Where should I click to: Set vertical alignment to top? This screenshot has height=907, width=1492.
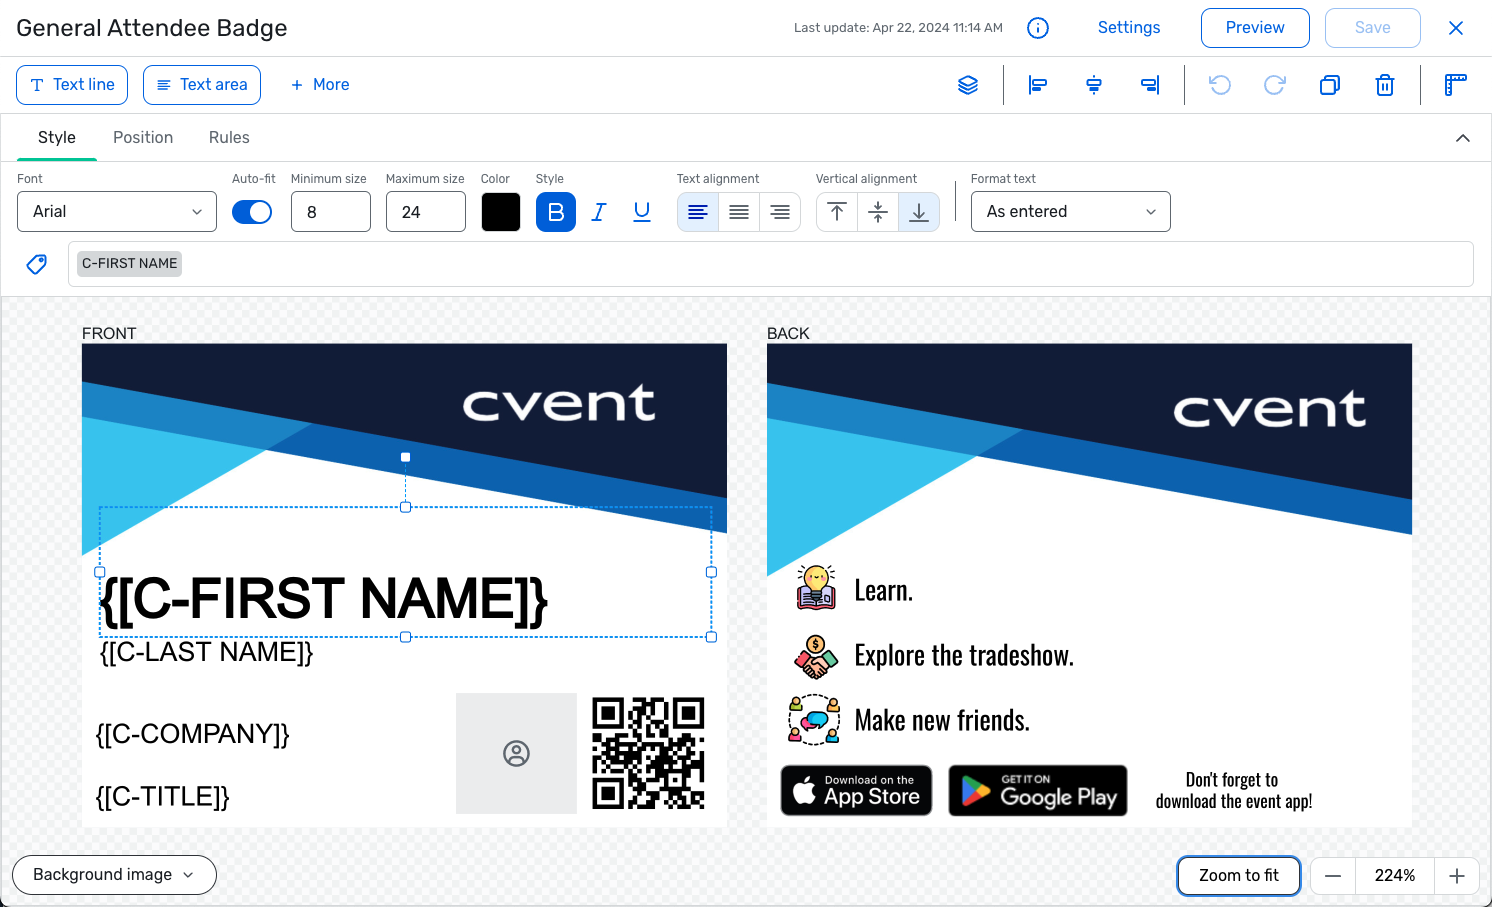[837, 212]
